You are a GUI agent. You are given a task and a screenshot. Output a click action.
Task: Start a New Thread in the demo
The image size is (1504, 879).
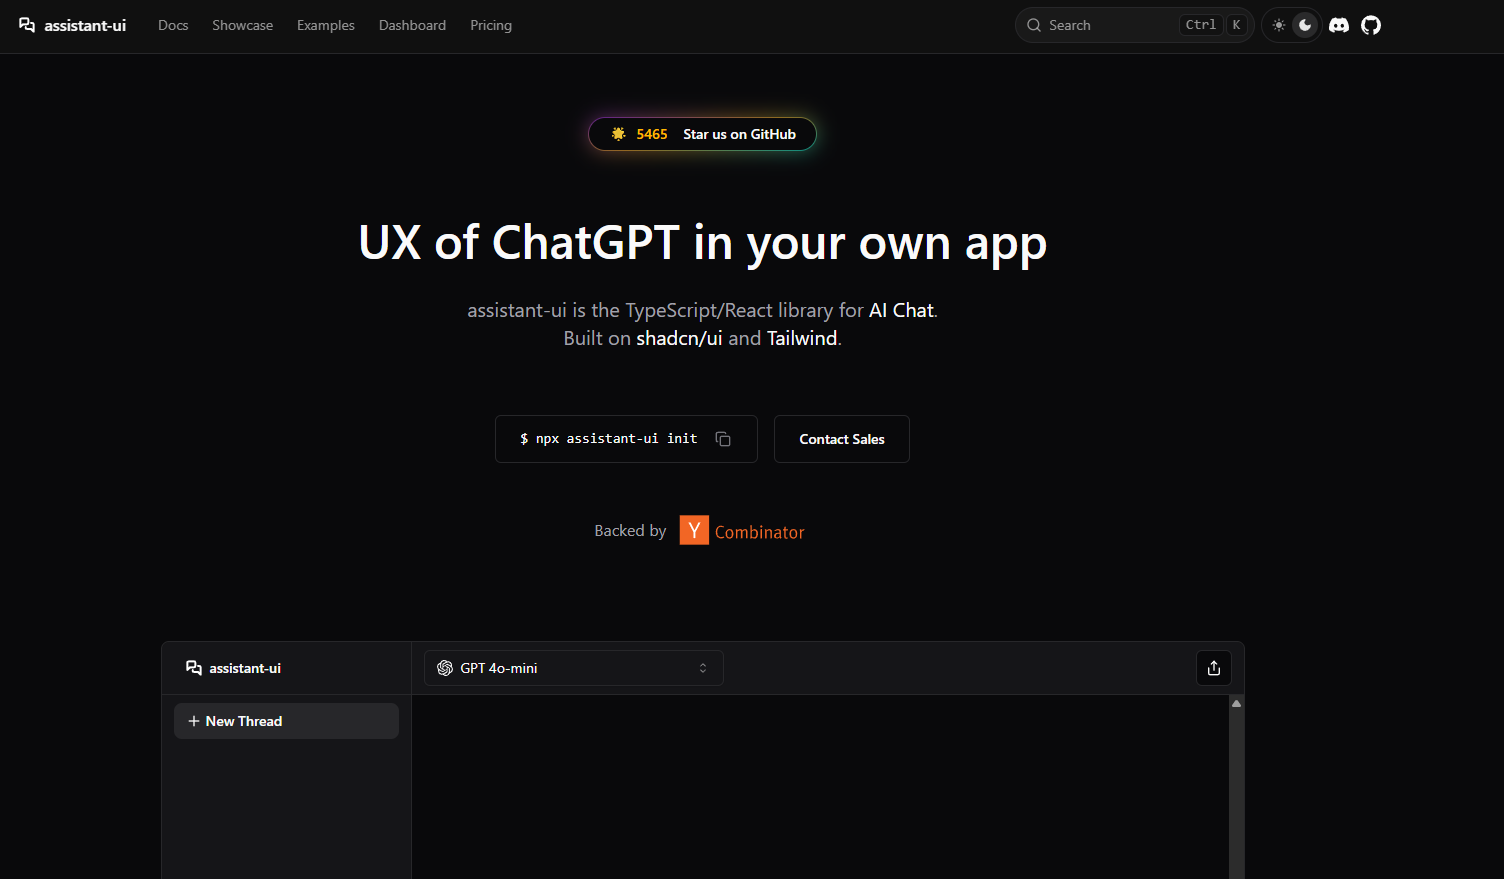(x=286, y=721)
